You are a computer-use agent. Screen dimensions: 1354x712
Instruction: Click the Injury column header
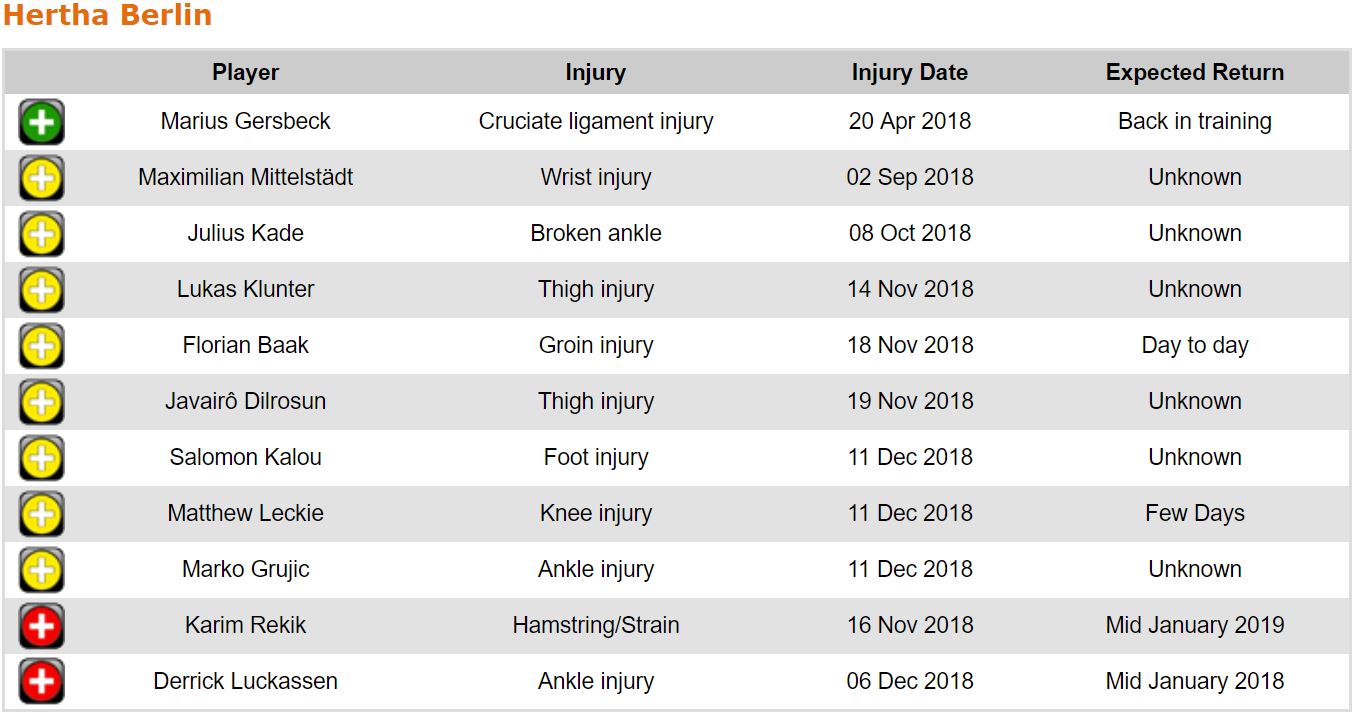pos(595,73)
